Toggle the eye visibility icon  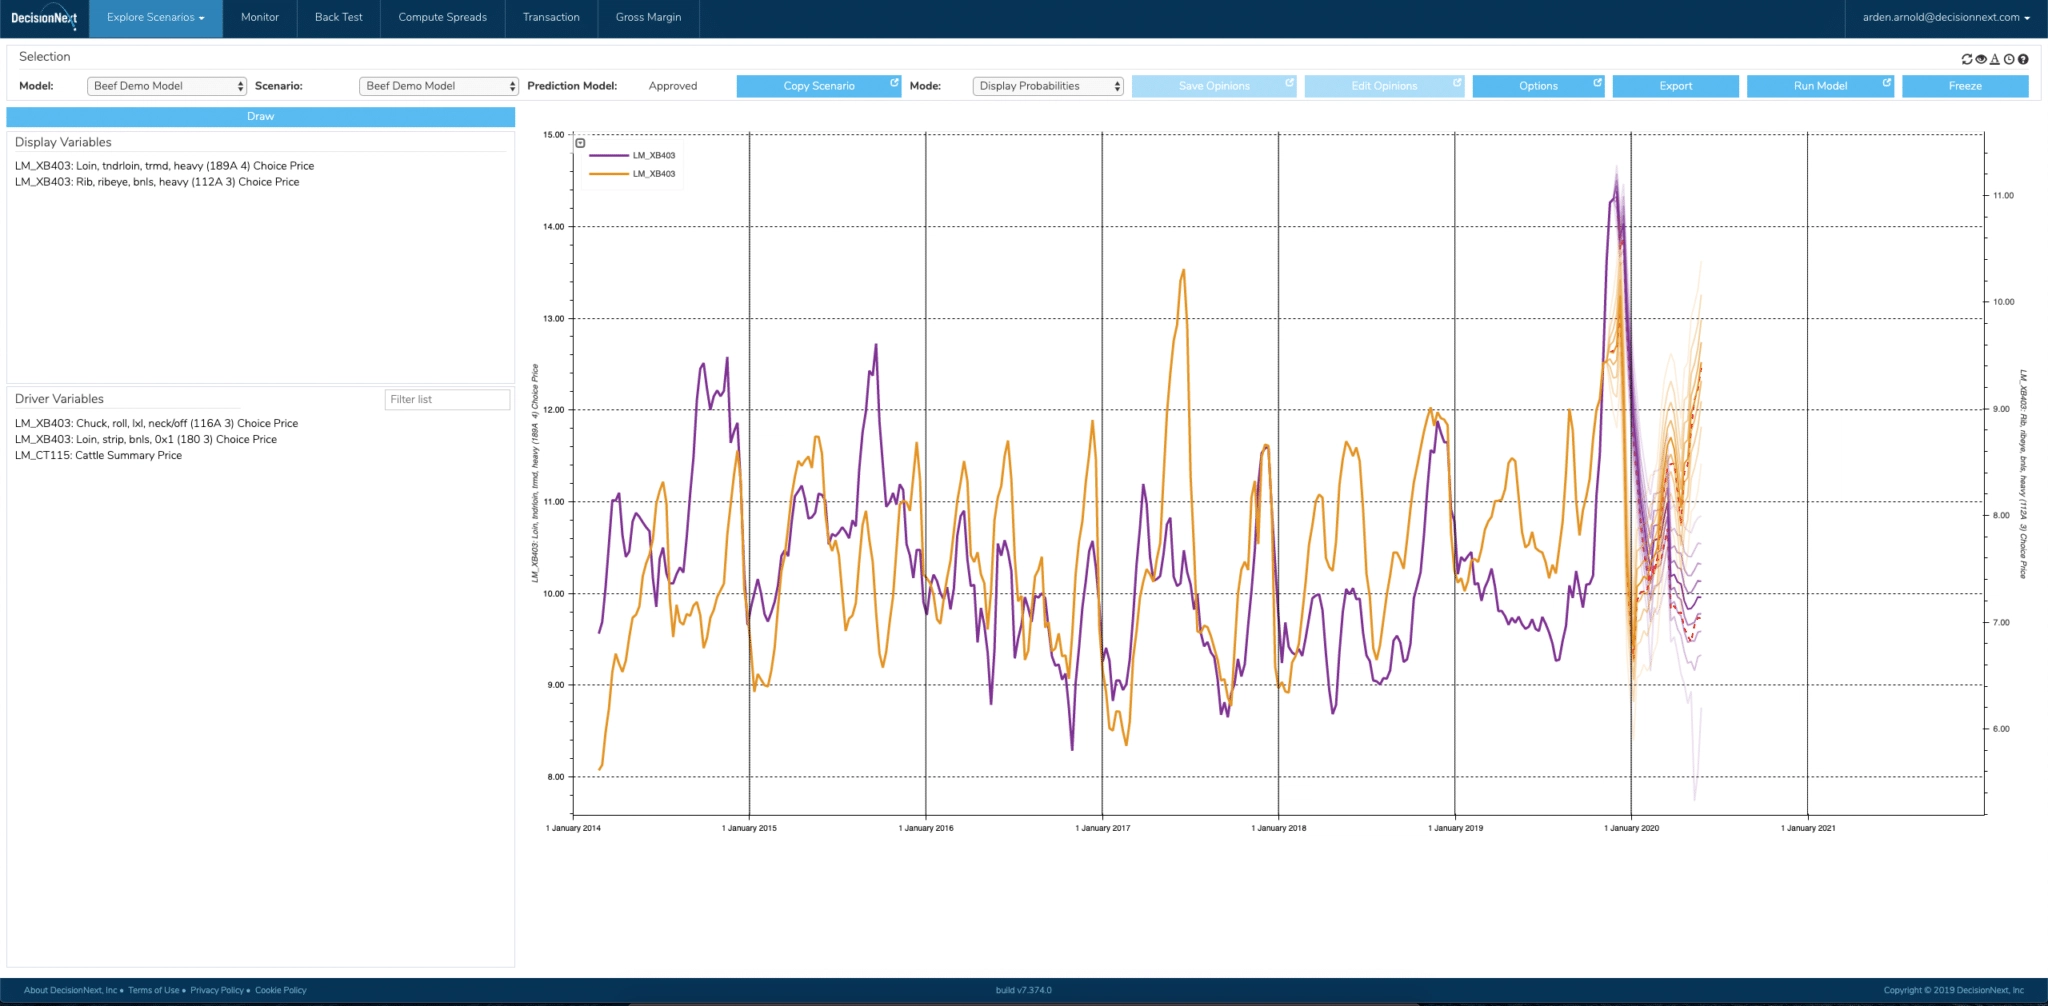click(1981, 59)
